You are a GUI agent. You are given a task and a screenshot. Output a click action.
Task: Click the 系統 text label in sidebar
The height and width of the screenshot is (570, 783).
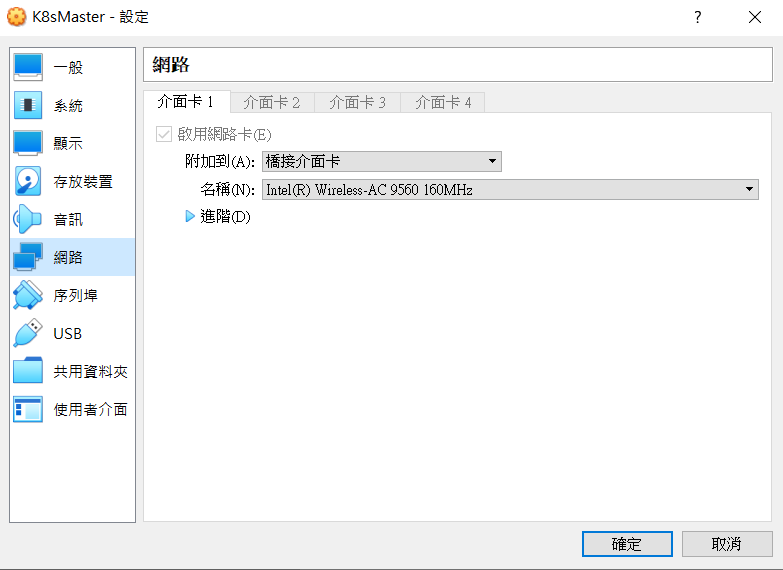[68, 105]
